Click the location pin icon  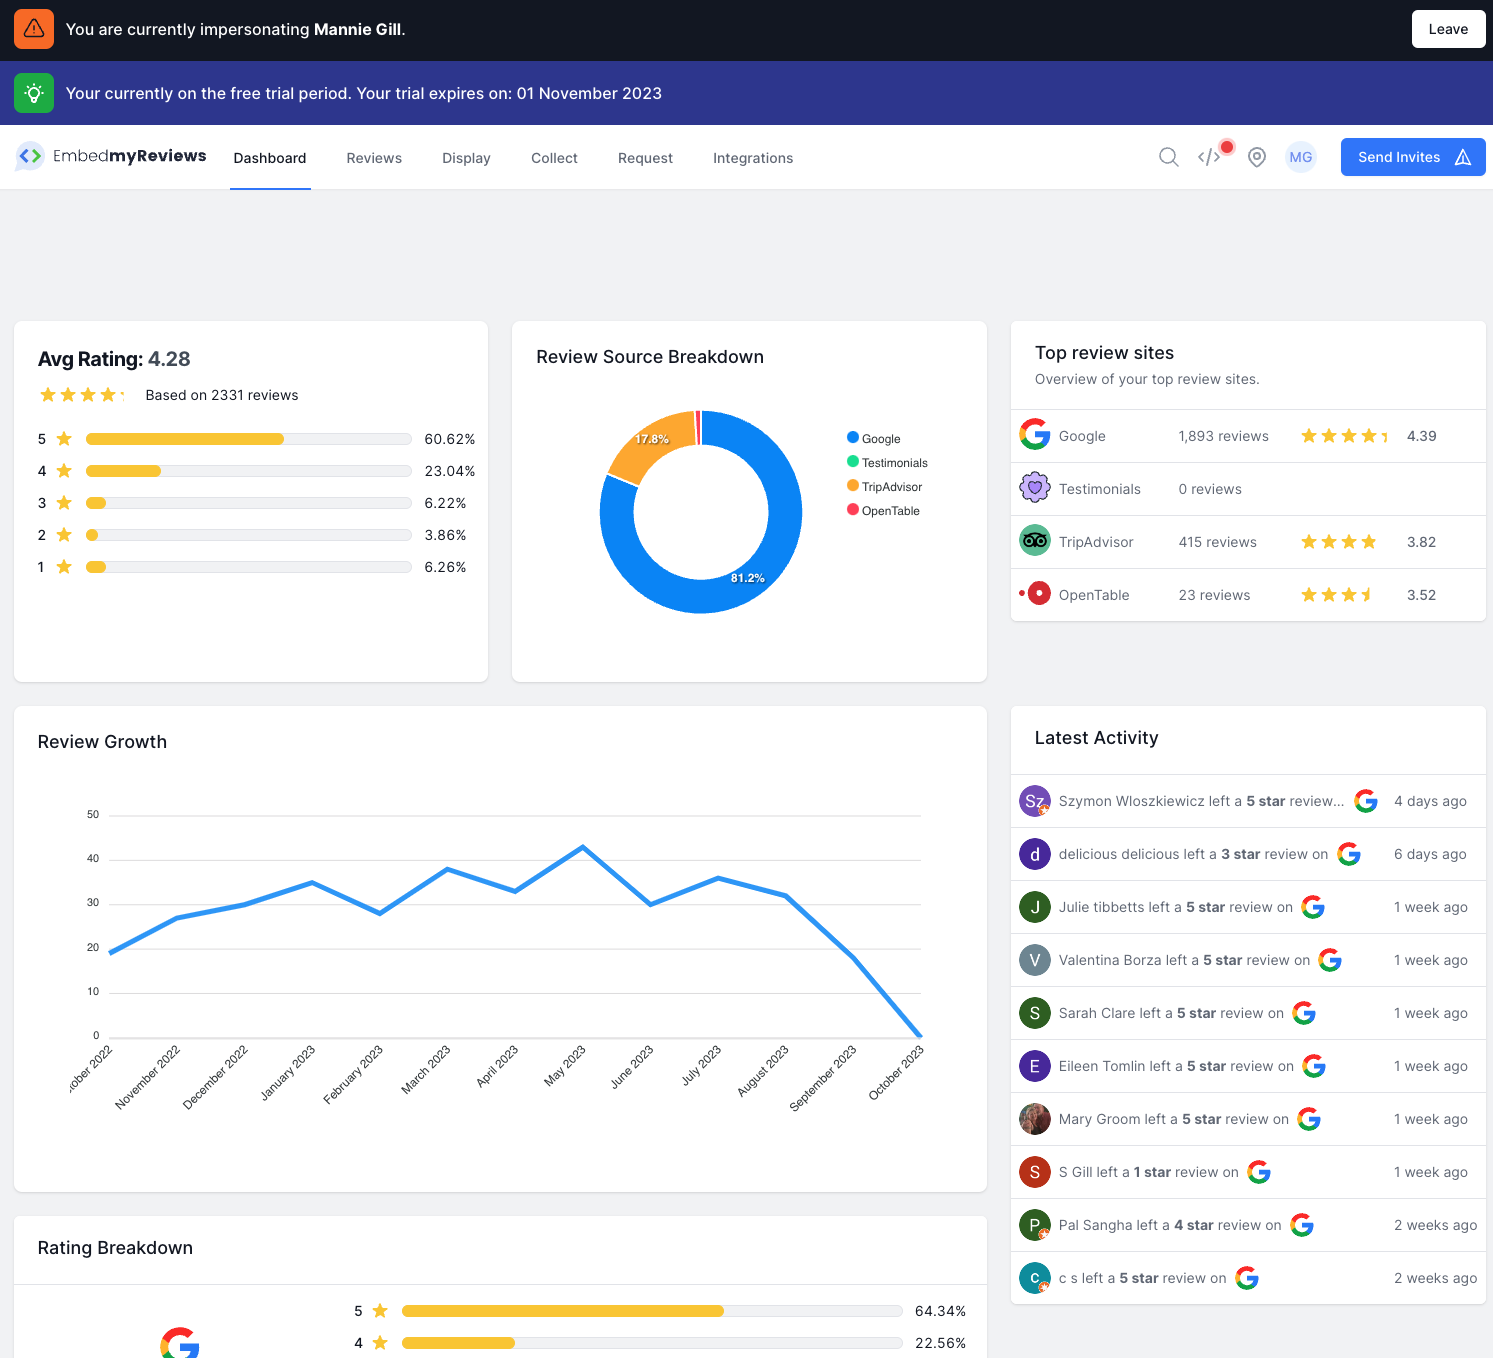click(x=1257, y=157)
